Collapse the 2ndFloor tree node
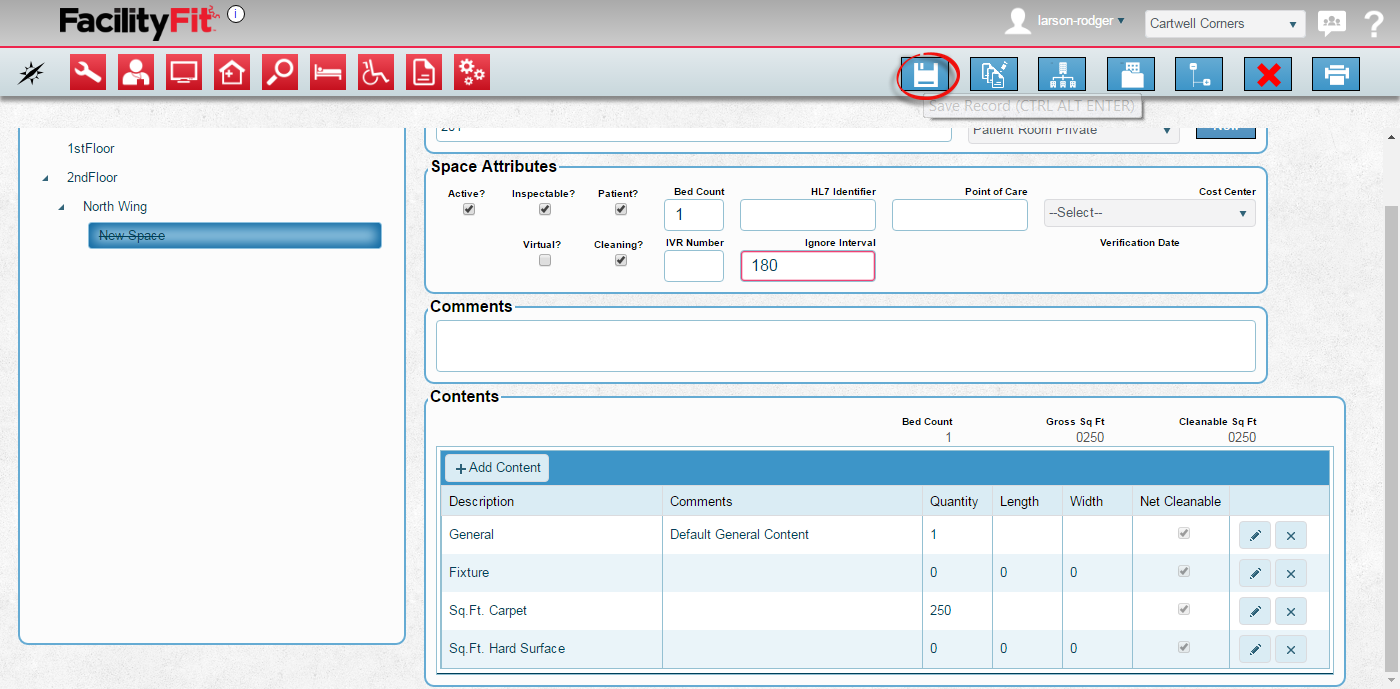1400x689 pixels. 45,178
